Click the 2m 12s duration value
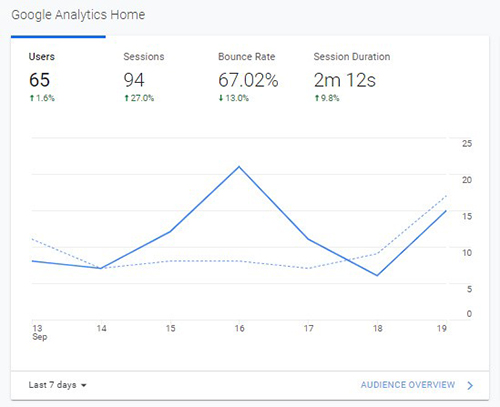The width and height of the screenshot is (500, 407). pyautogui.click(x=345, y=80)
